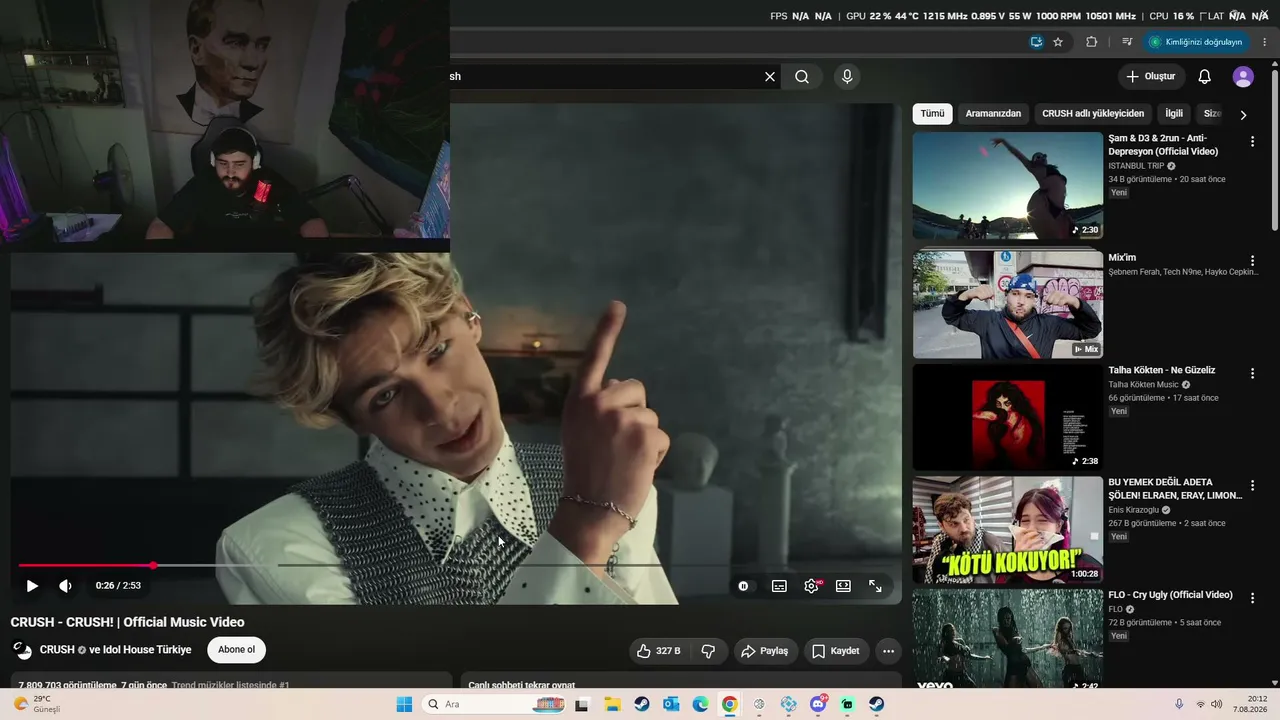The width and height of the screenshot is (1280, 720).
Task: Open the player settings gear
Action: coord(811,586)
